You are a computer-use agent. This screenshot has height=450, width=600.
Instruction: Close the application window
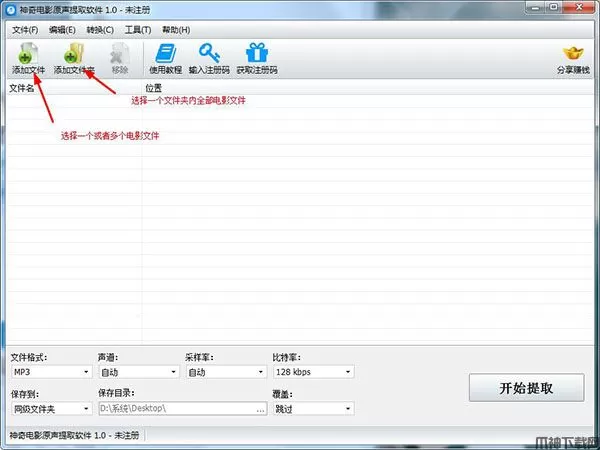click(x=579, y=7)
